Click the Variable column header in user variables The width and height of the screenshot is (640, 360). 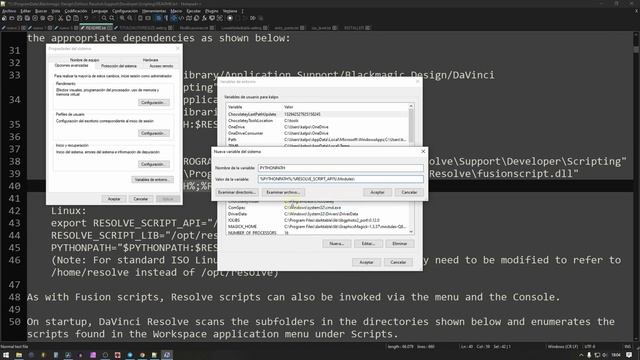[x=254, y=107]
